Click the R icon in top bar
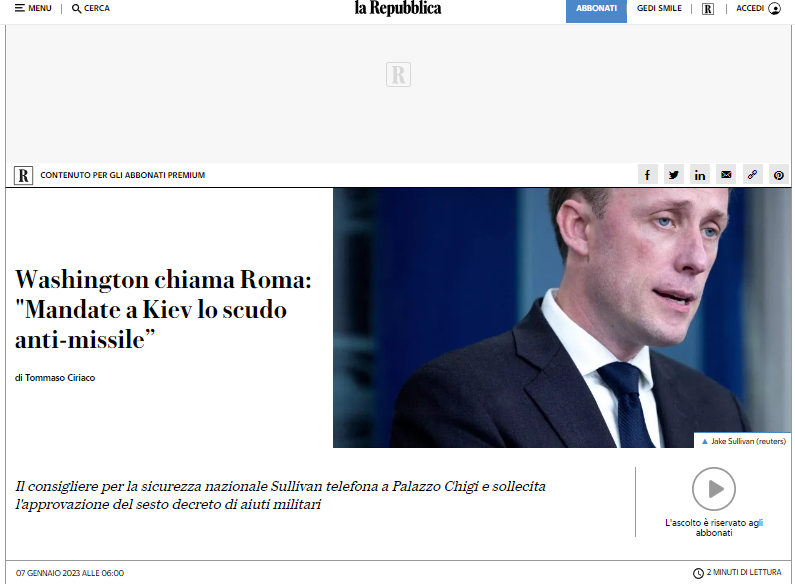Screen dimensions: 795x584 click(708, 9)
